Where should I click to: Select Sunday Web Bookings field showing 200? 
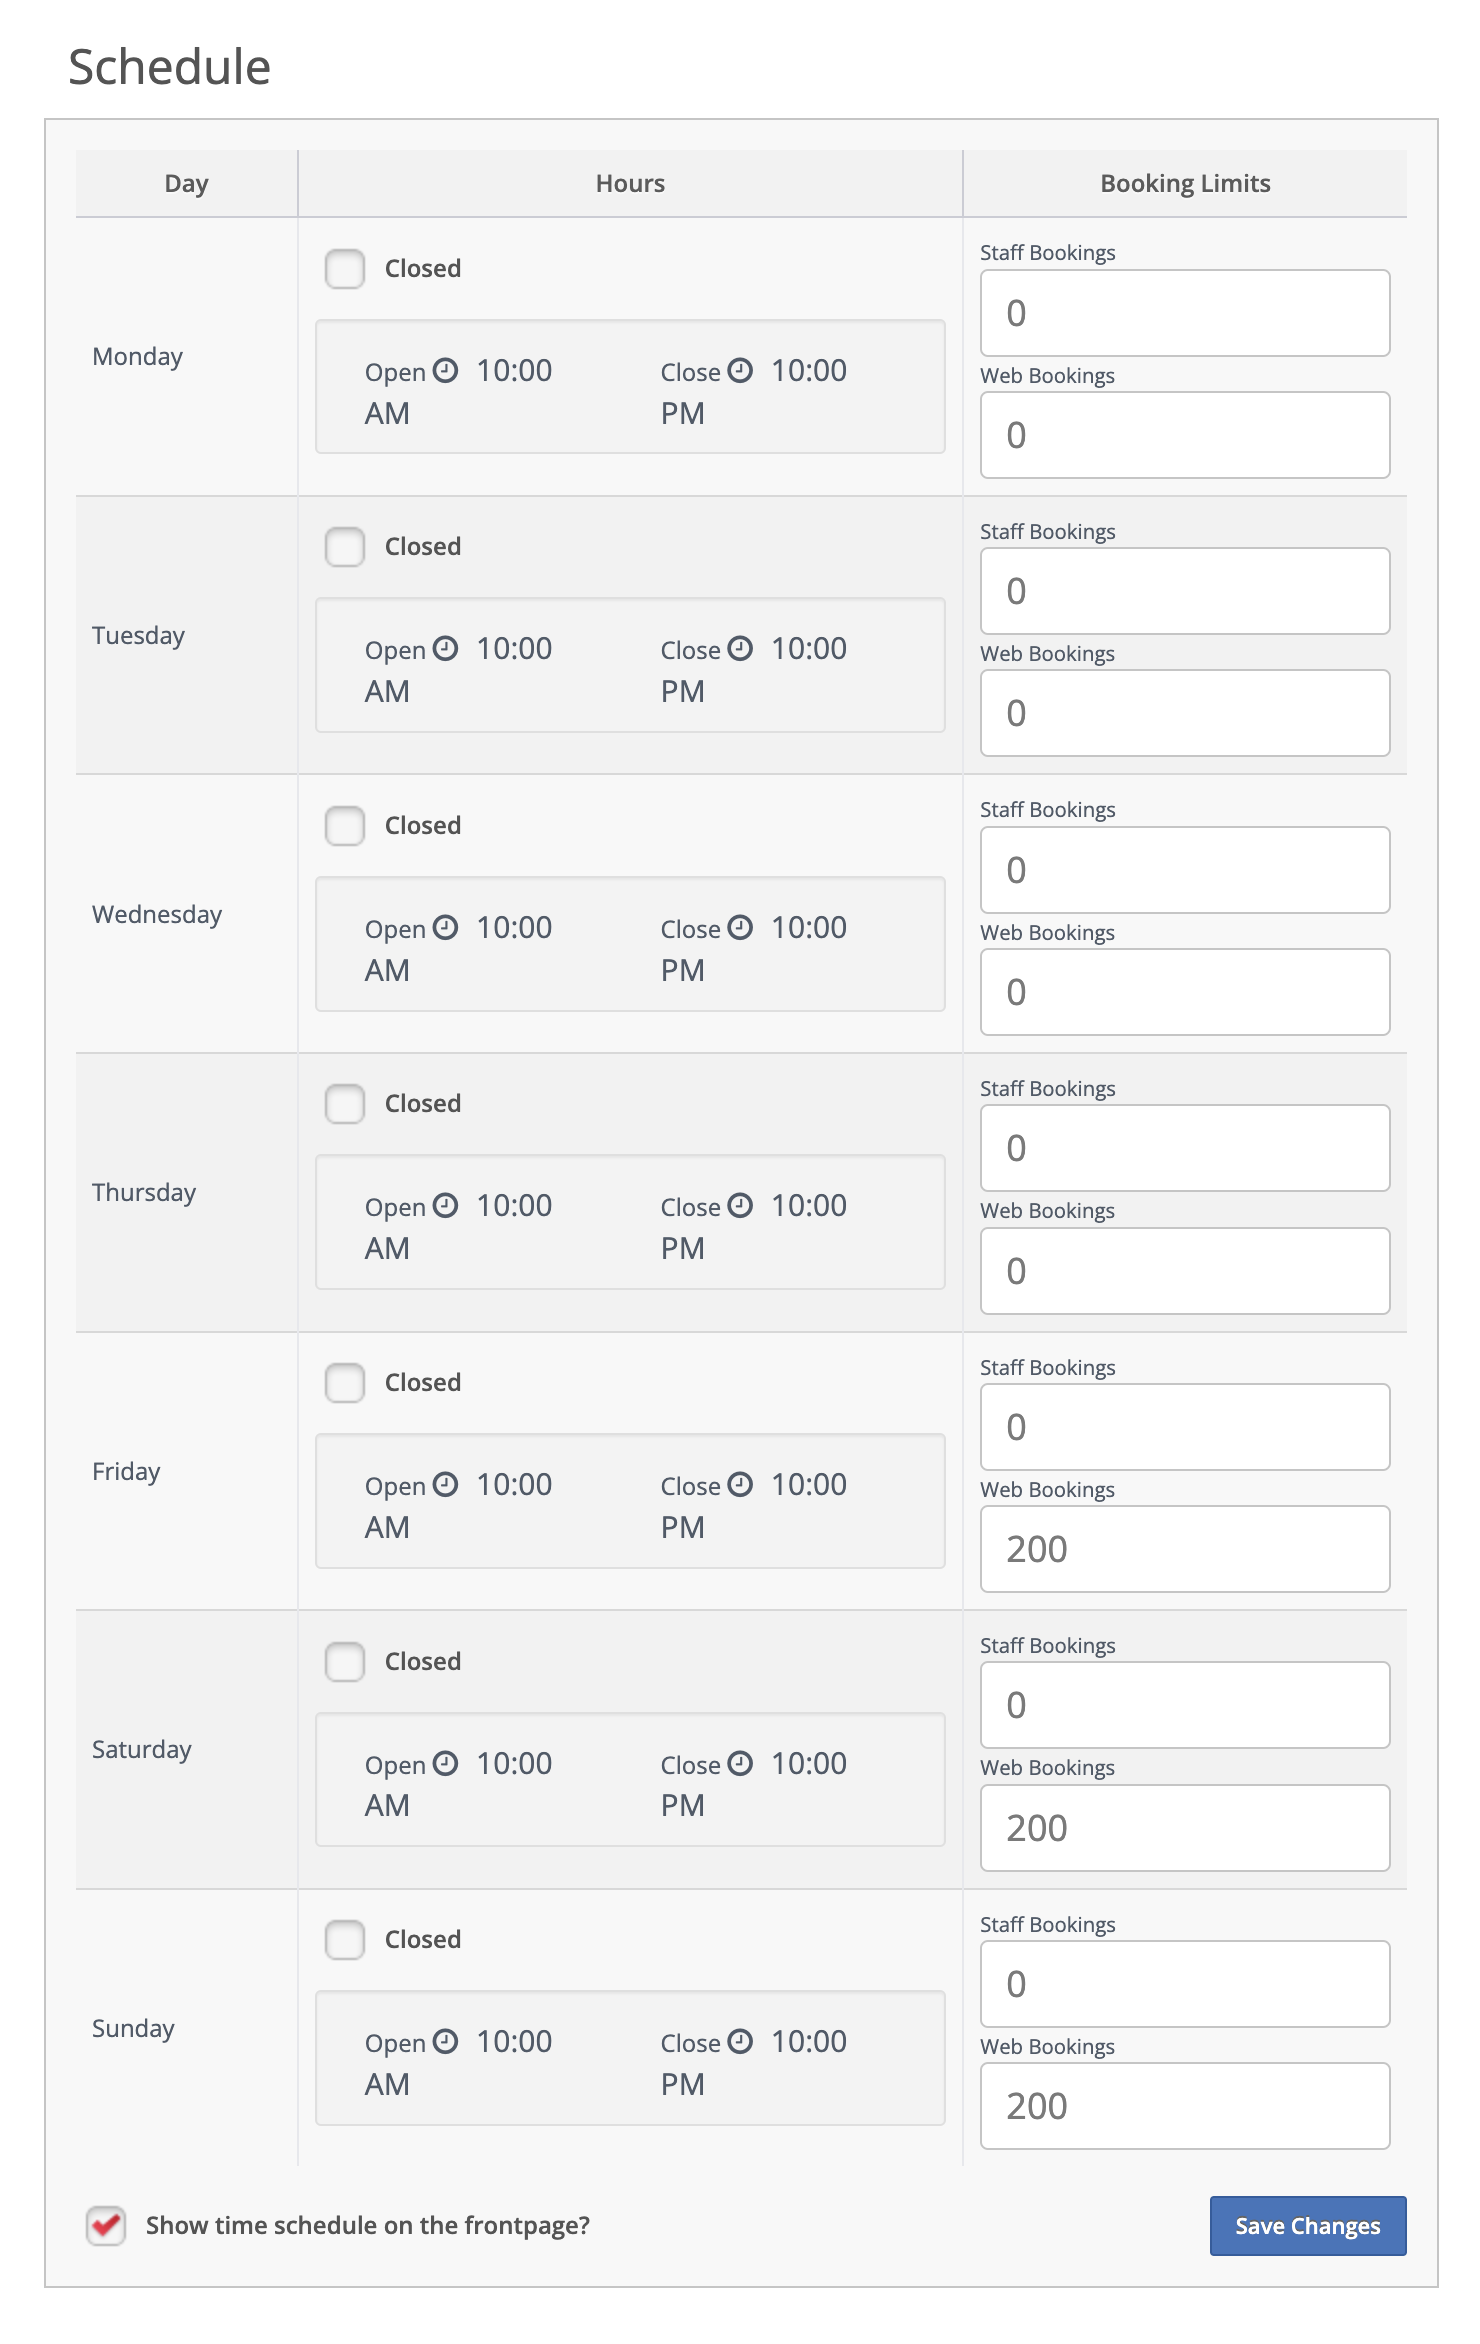point(1185,2106)
